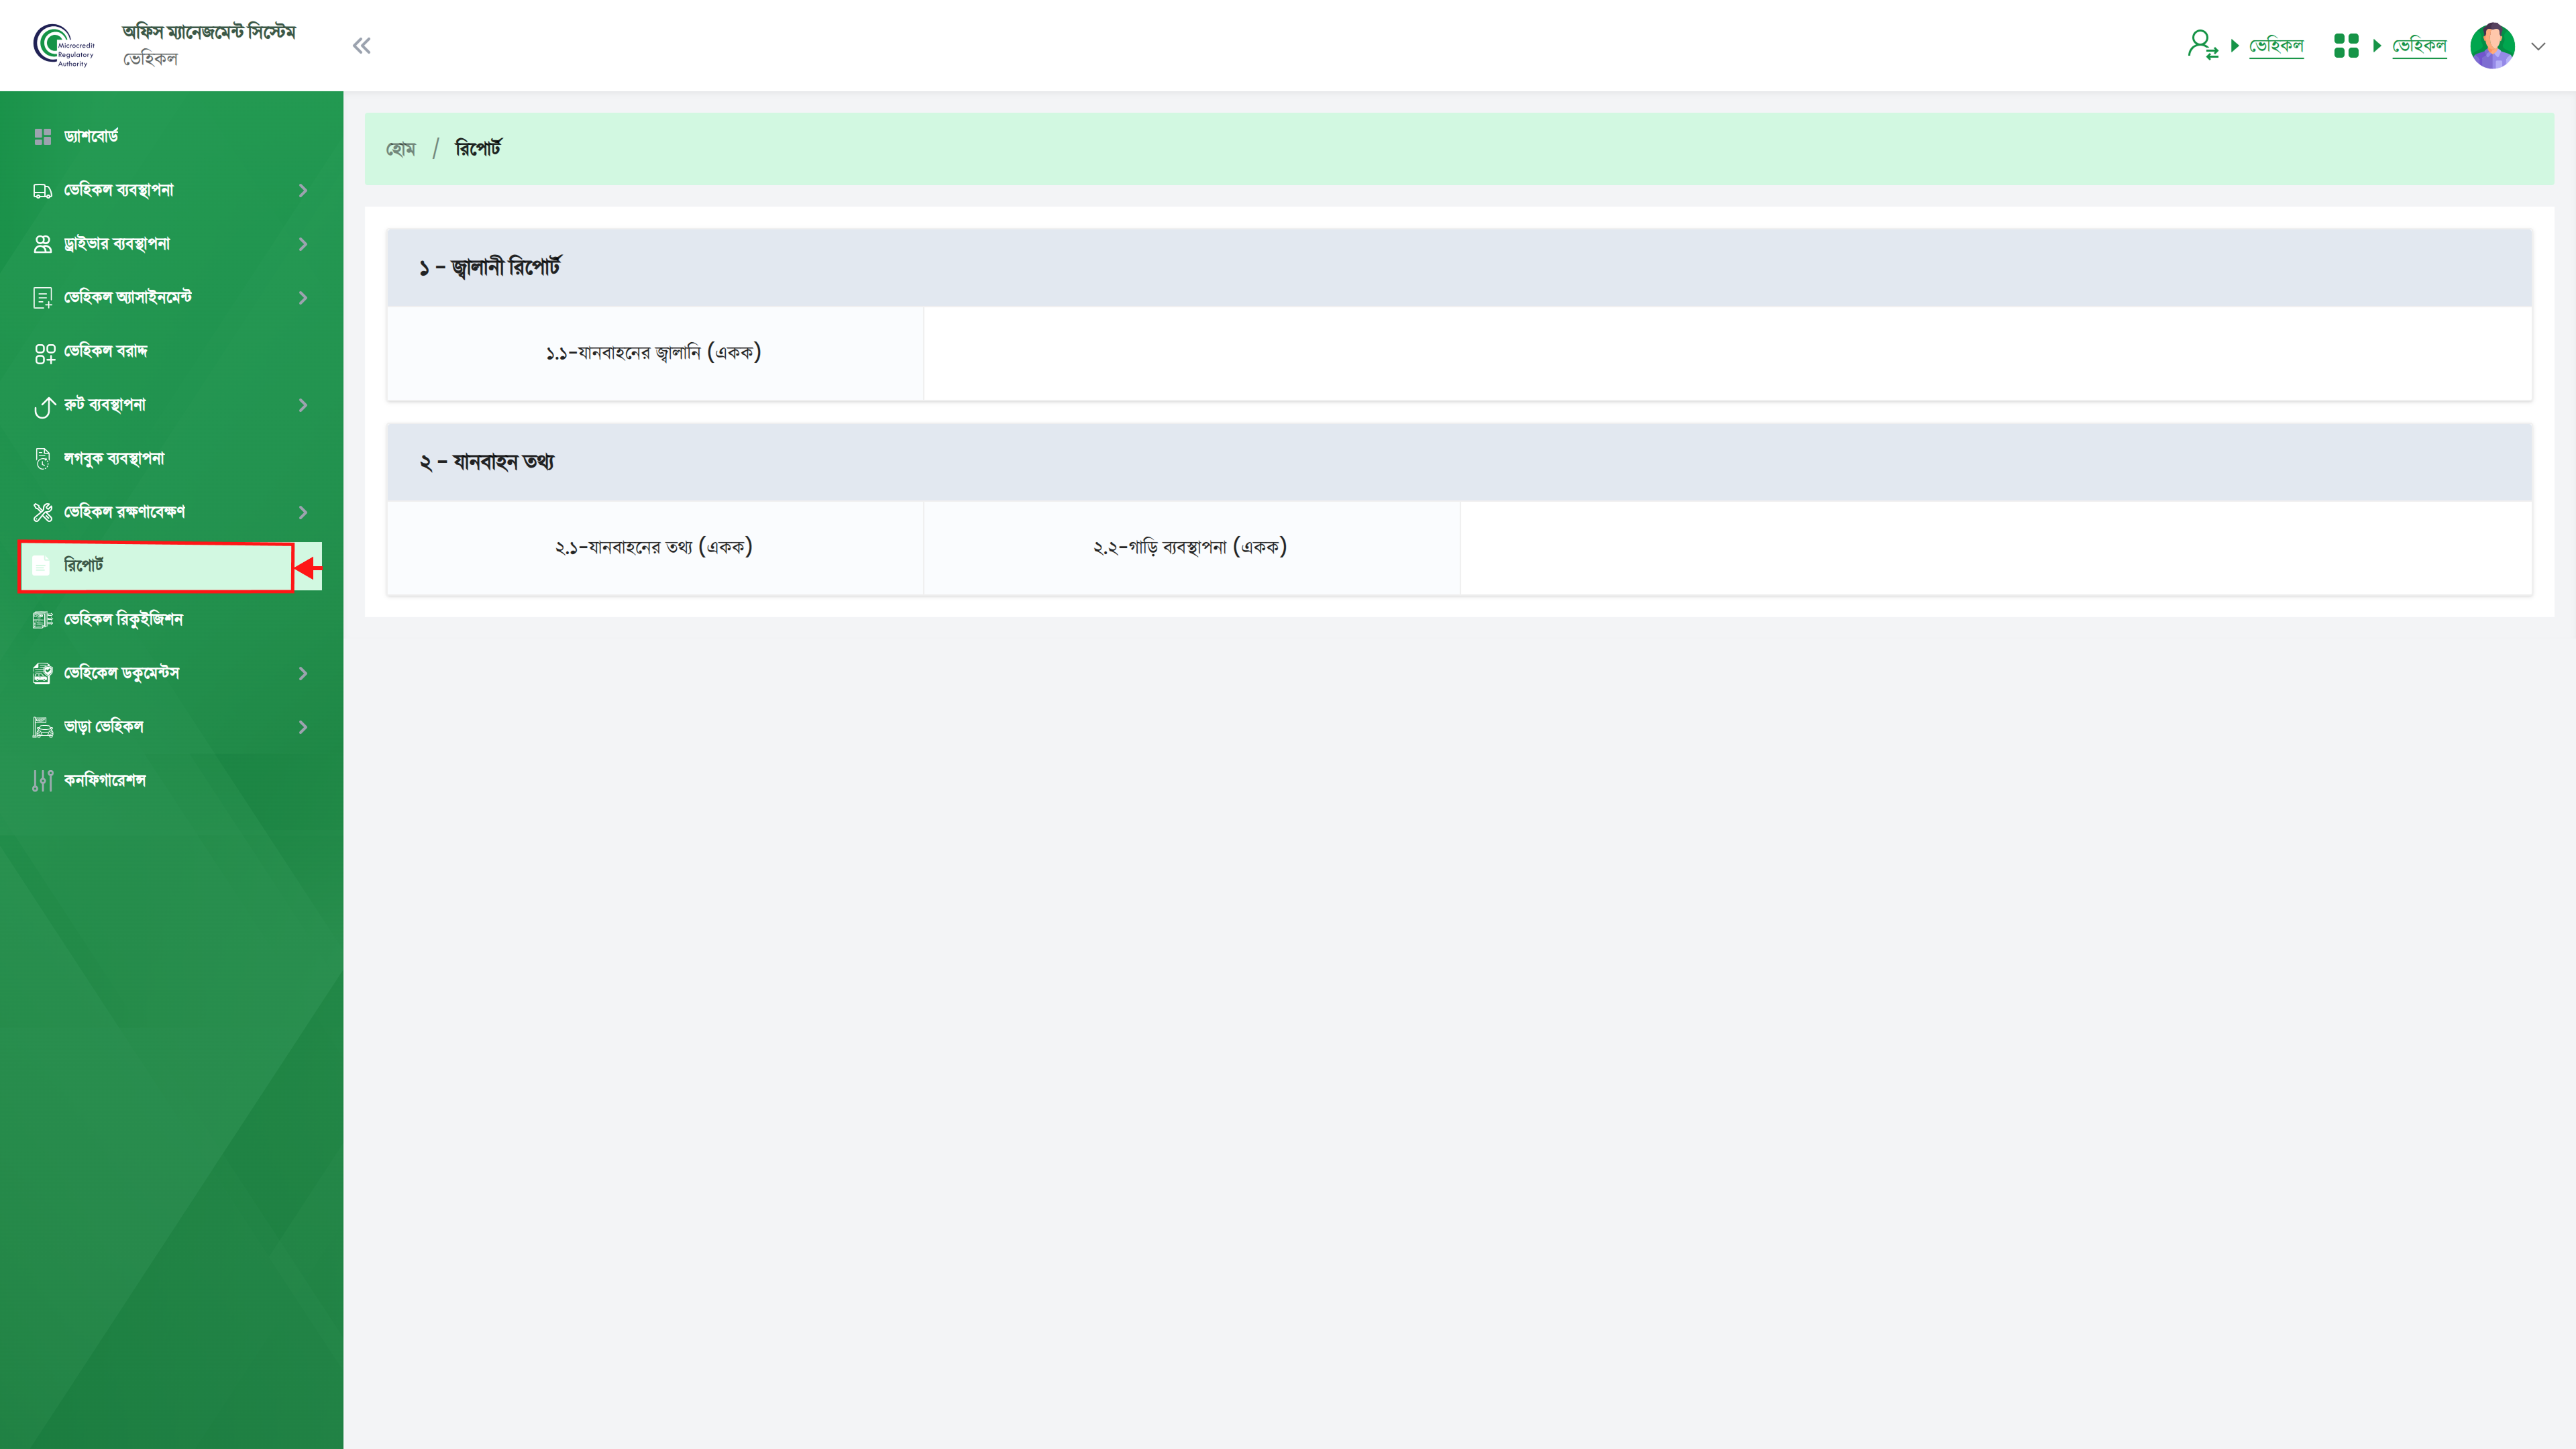Click the right-arrow triangle beside apps grid
The width and height of the screenshot is (2576, 1449).
[x=2377, y=45]
